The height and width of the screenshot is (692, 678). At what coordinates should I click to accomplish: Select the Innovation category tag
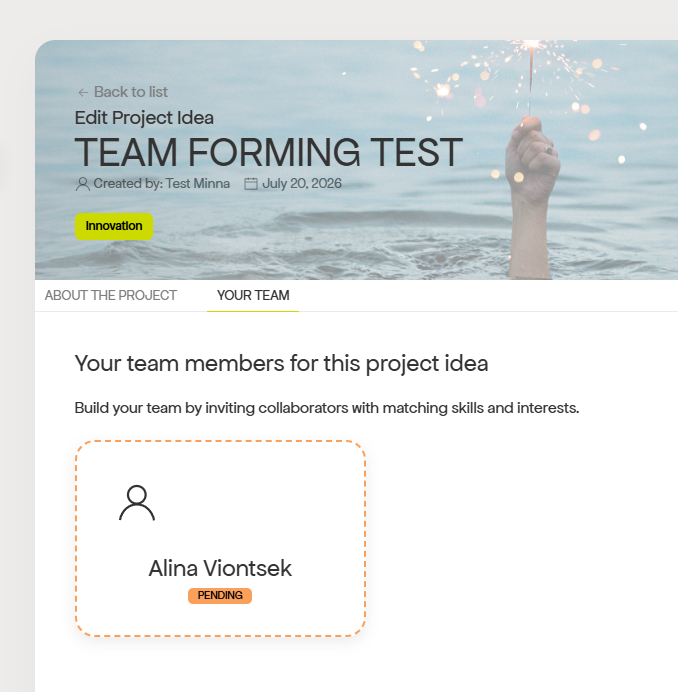114,226
